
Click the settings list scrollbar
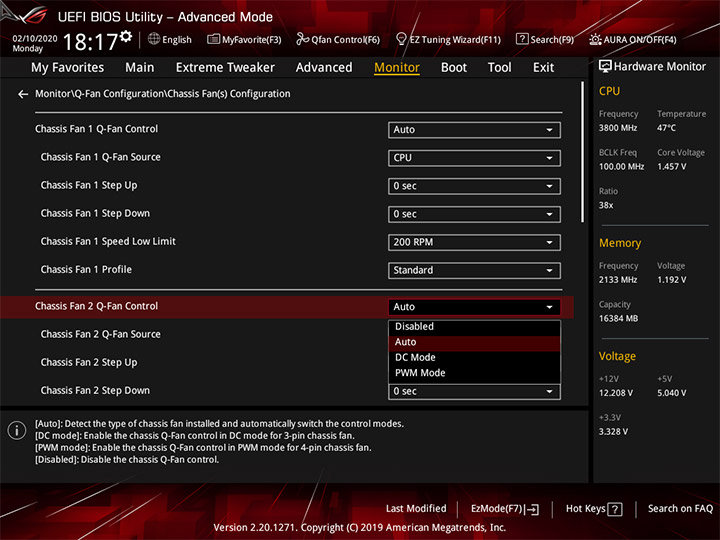click(x=582, y=152)
